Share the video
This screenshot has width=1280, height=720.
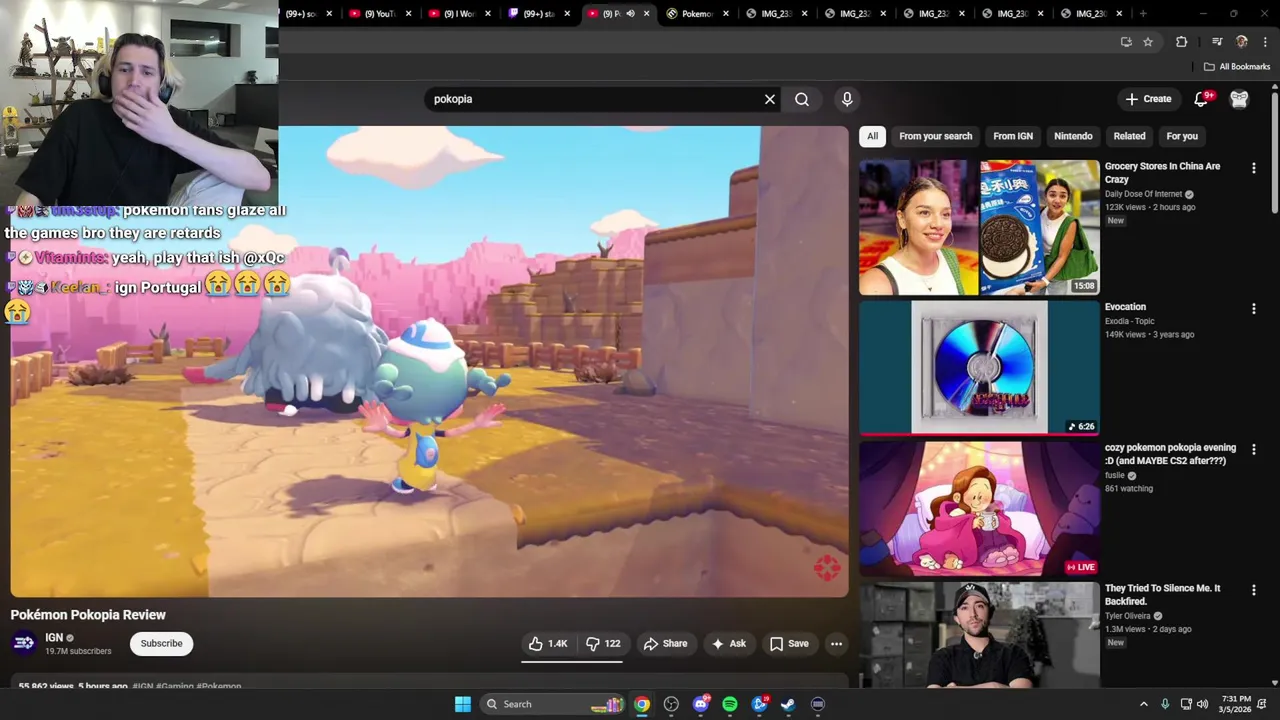[x=665, y=644]
